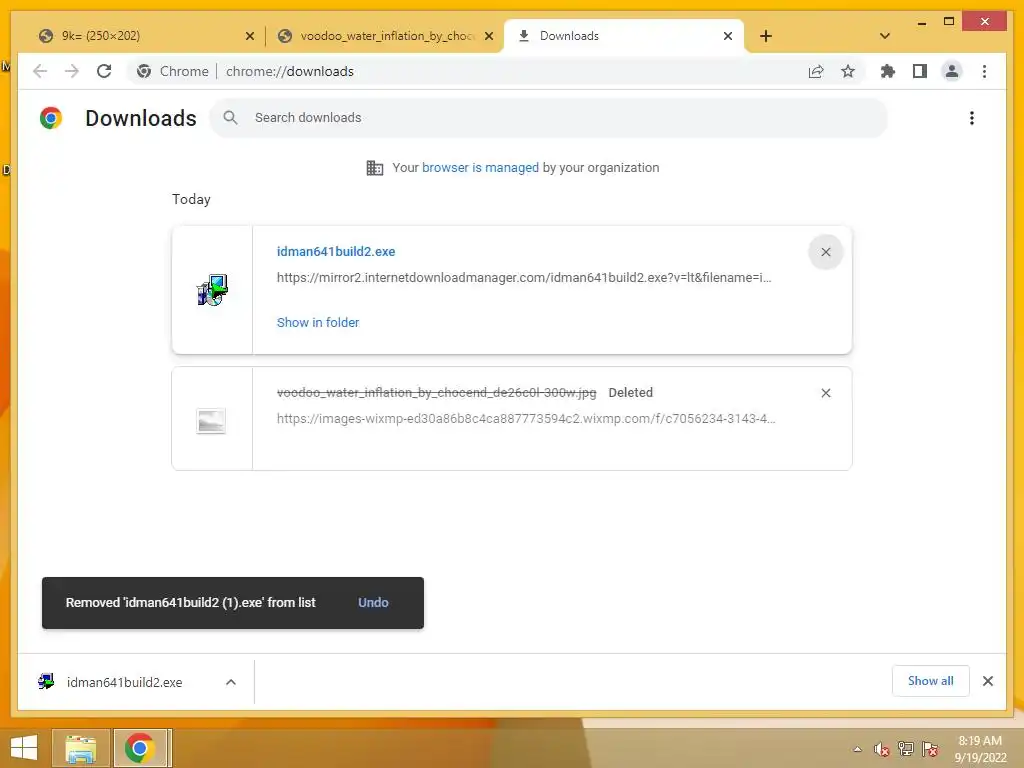
Task: Open Chrome's three-dot main menu
Action: tap(984, 71)
